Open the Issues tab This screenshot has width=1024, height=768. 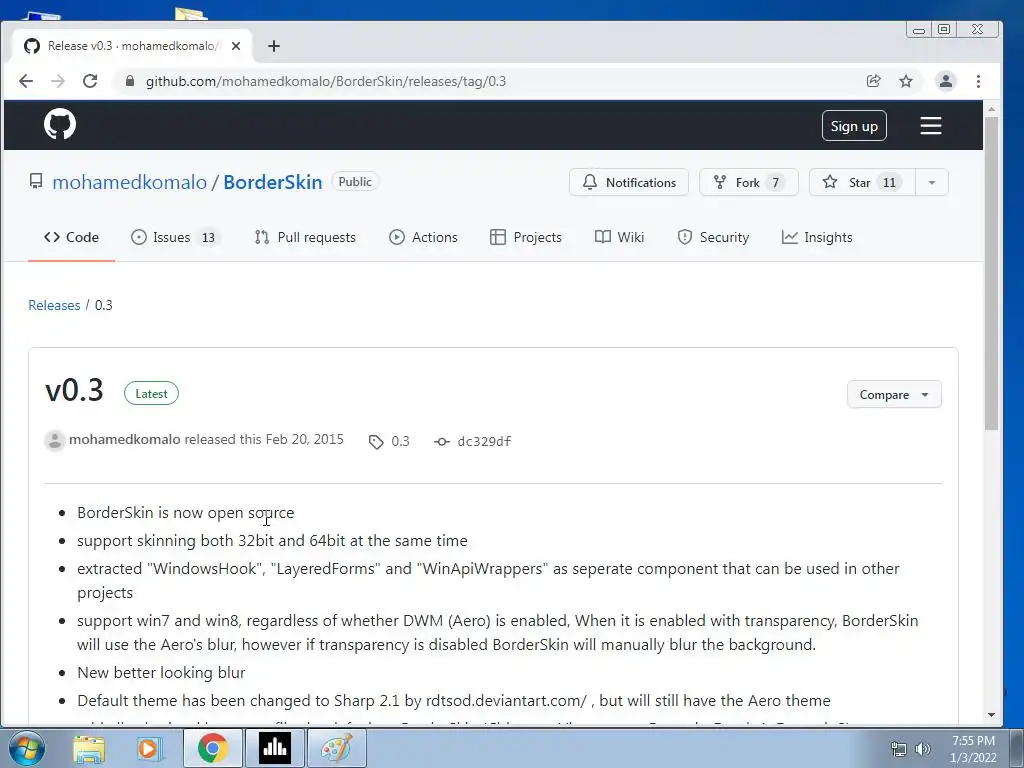175,237
